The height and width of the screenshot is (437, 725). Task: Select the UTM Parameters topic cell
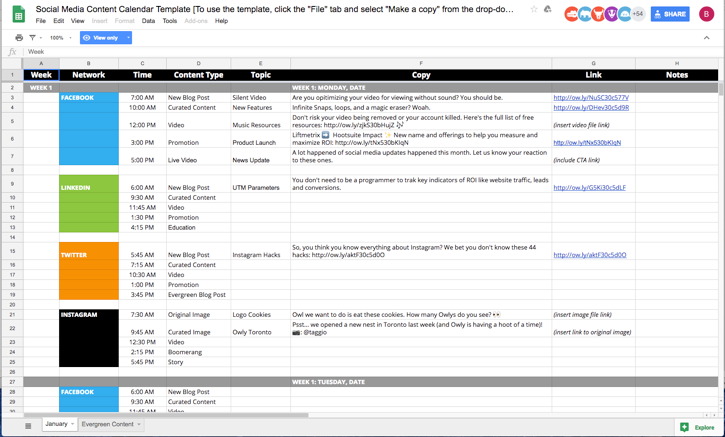(x=260, y=184)
